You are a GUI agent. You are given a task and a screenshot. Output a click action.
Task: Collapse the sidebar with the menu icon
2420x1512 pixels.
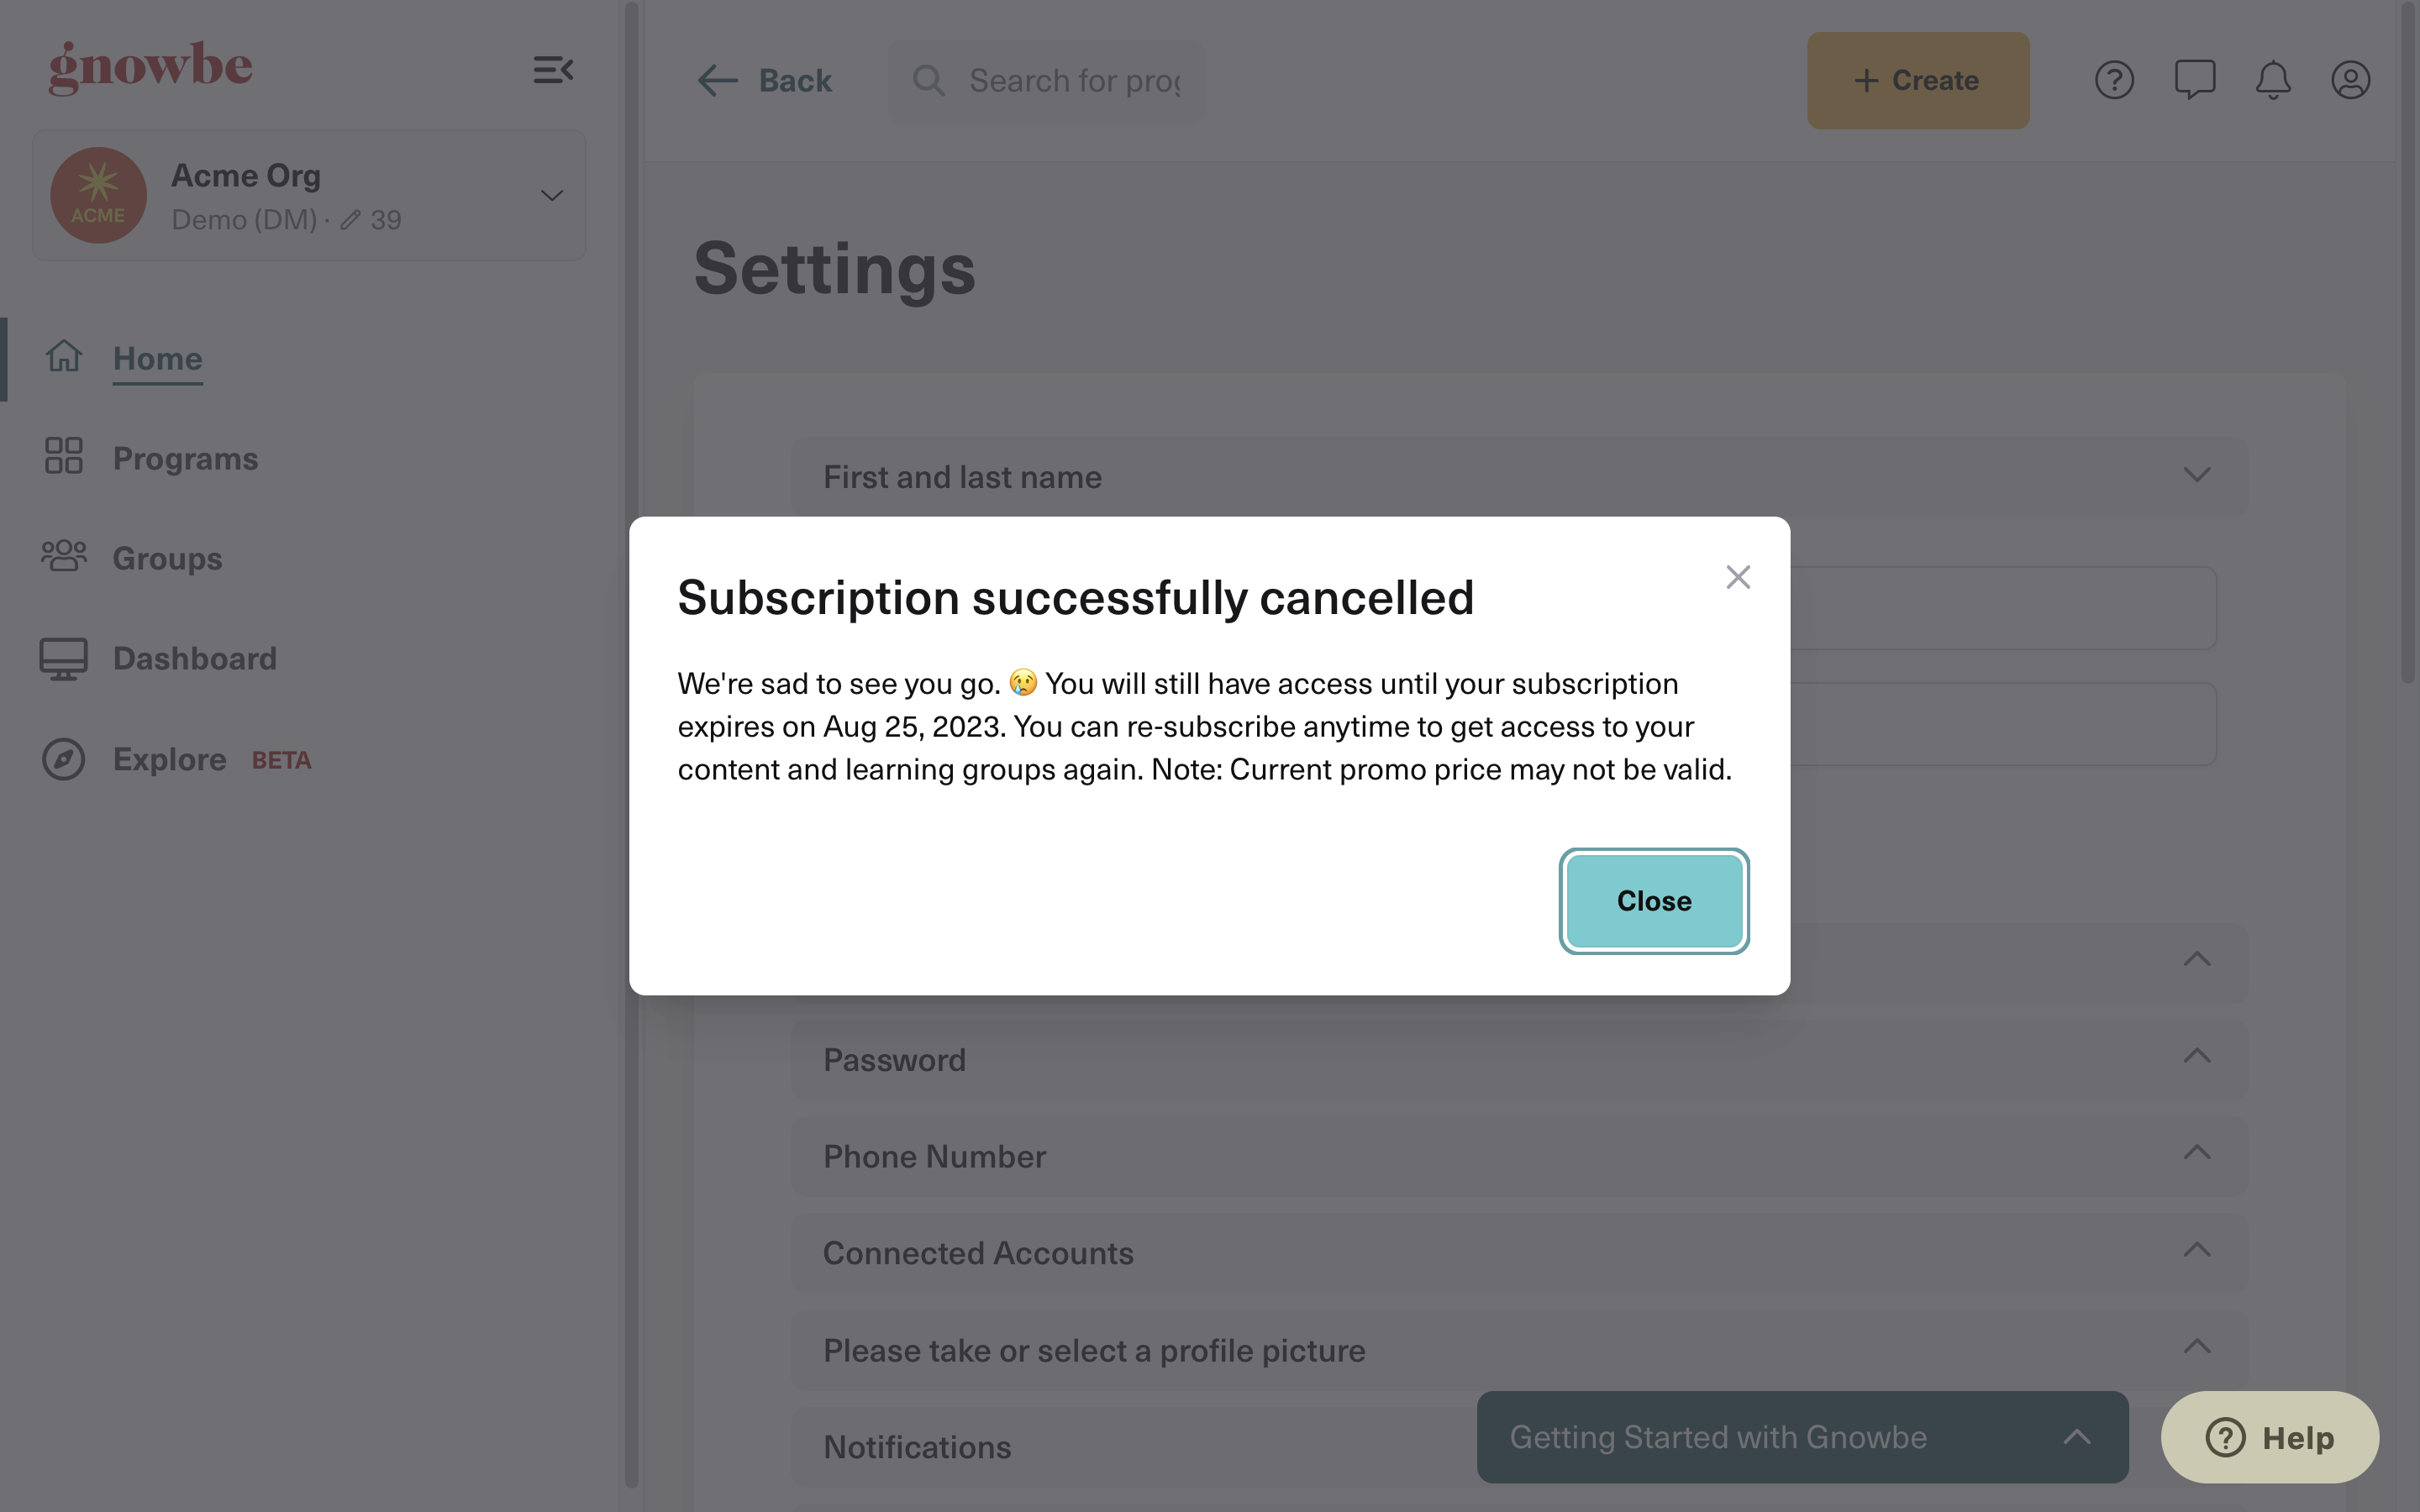[x=553, y=70]
